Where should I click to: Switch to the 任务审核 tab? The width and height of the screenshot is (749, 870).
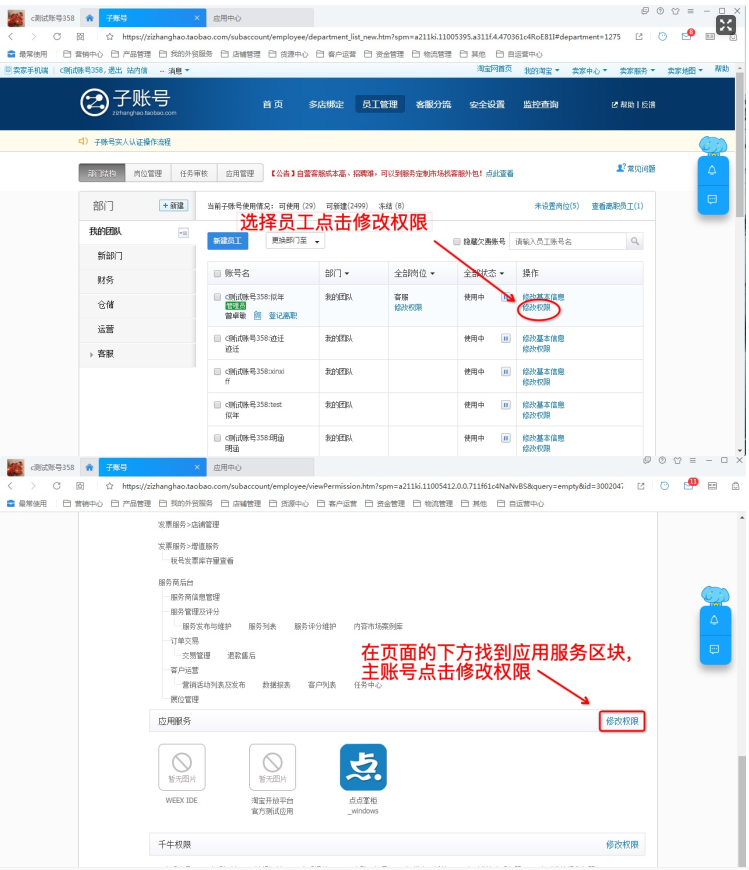(194, 173)
